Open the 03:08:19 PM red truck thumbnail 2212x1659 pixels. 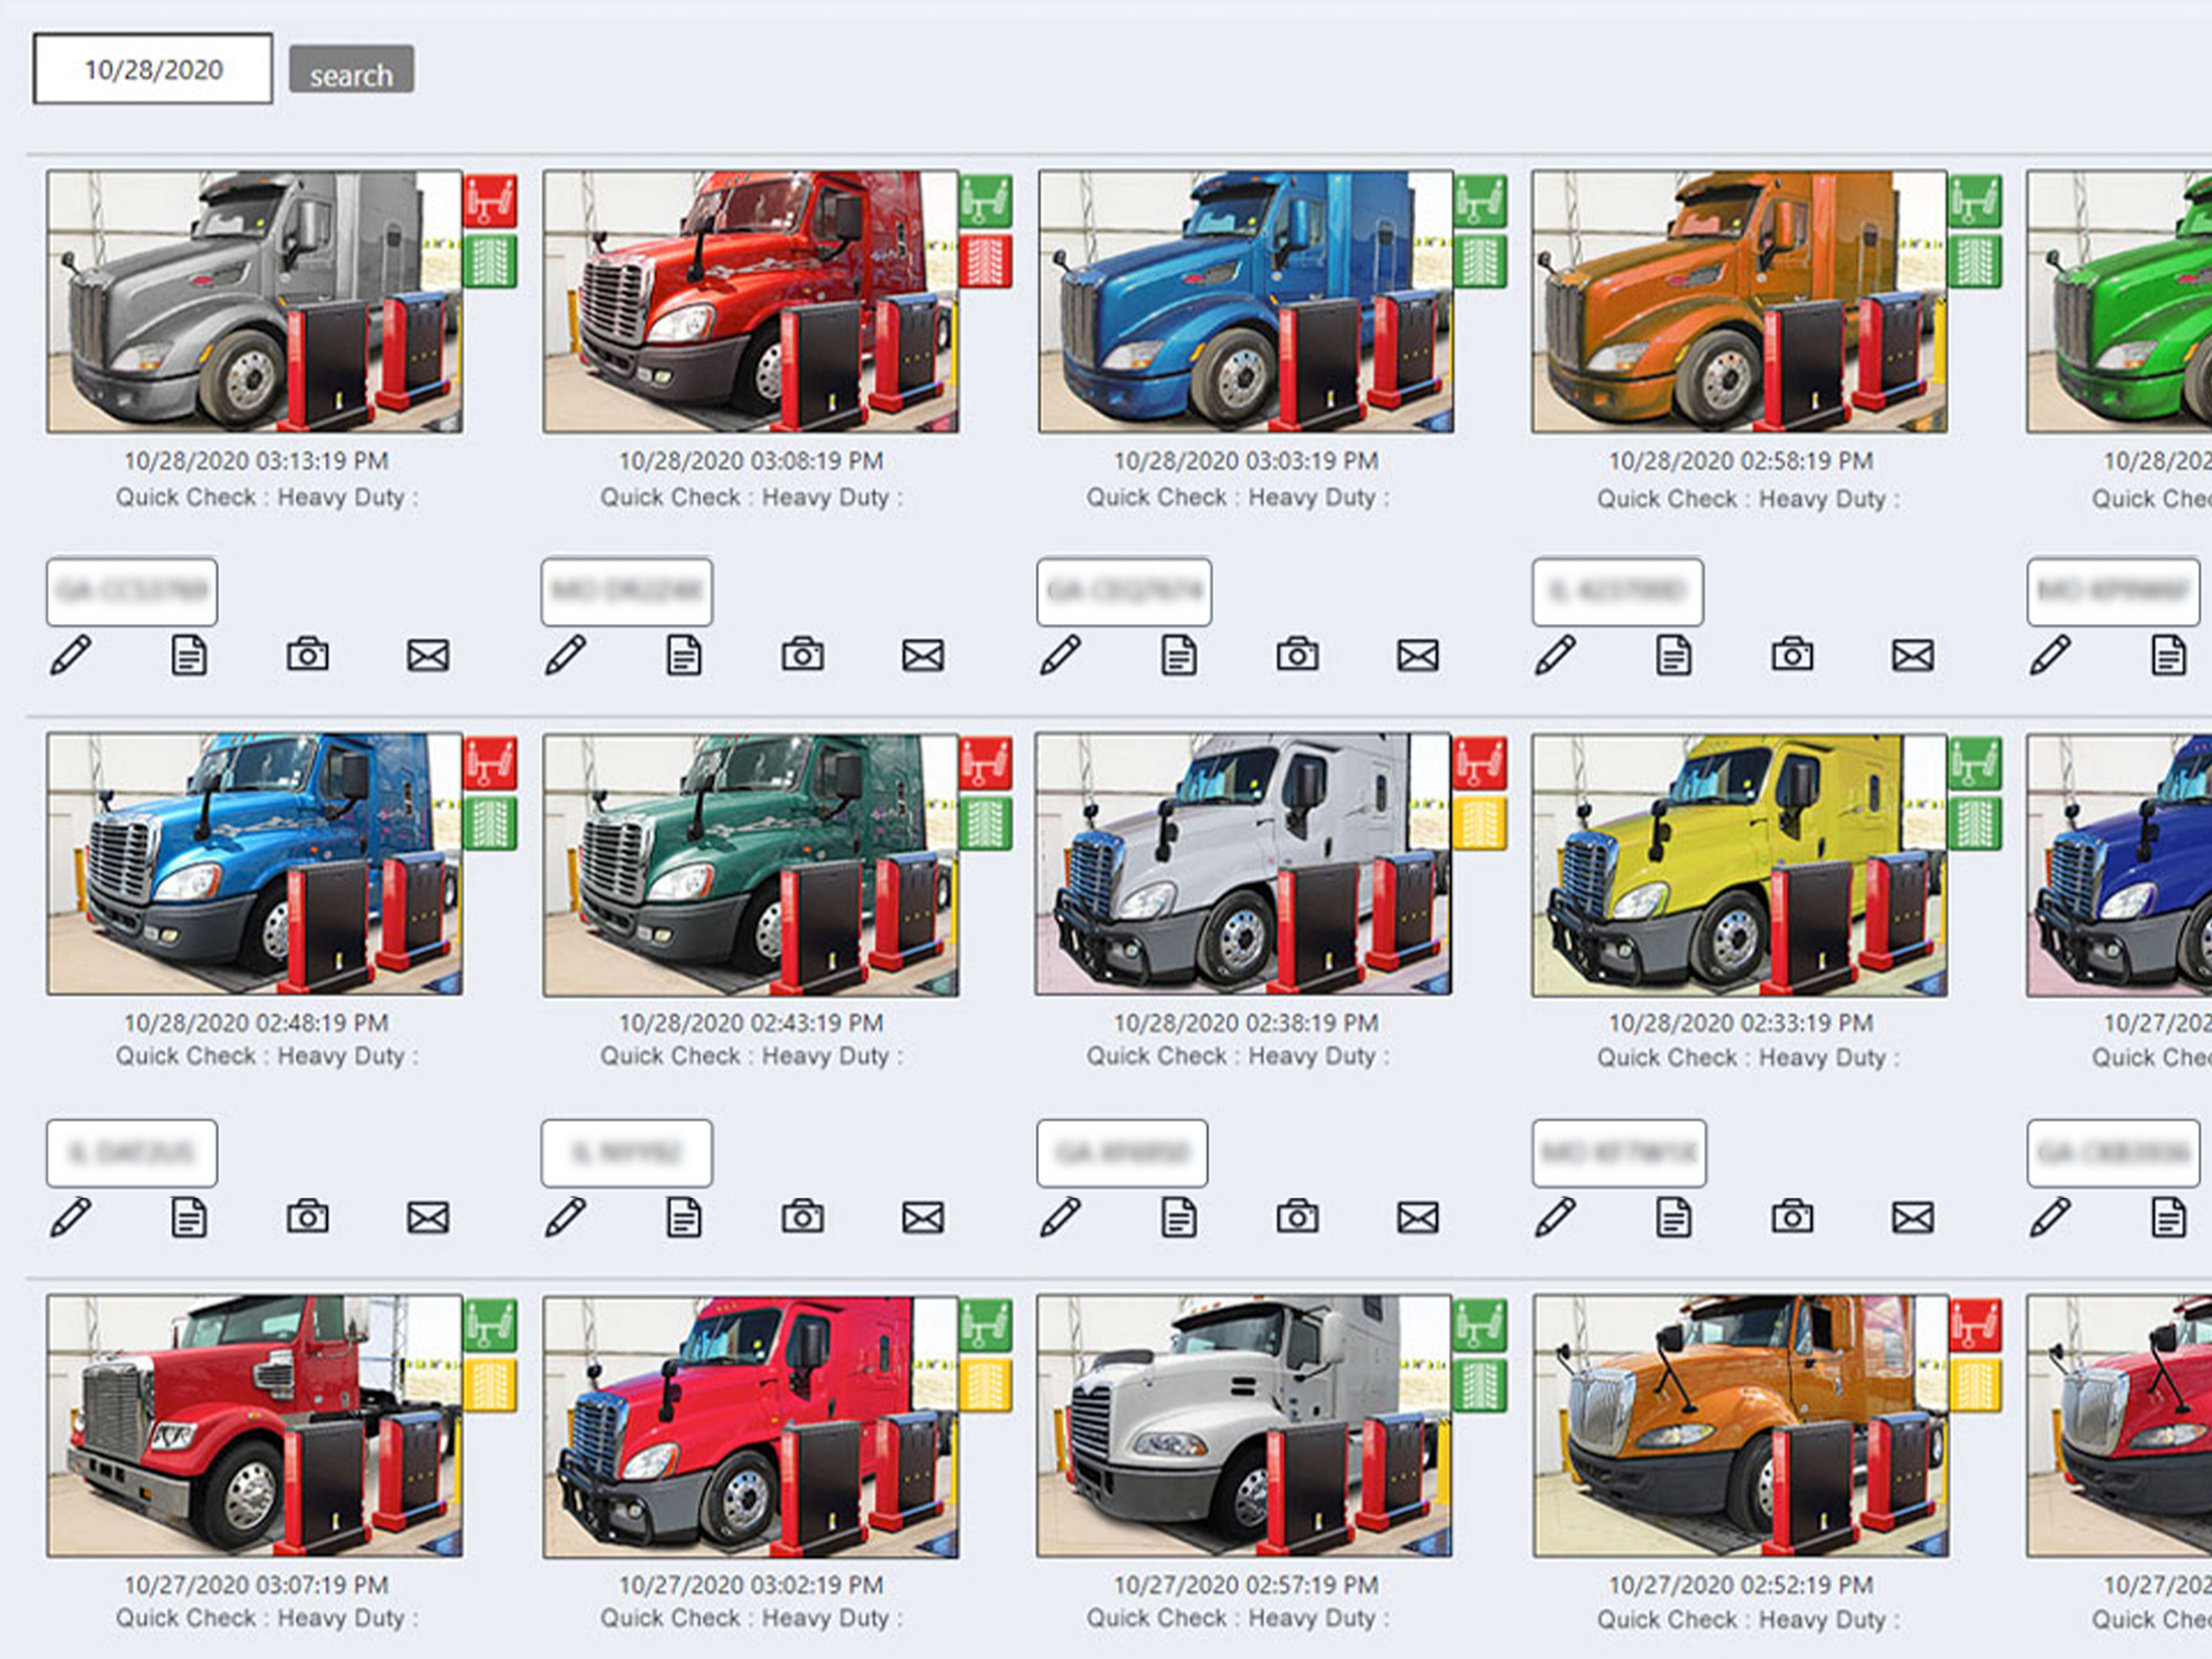pyautogui.click(x=750, y=301)
